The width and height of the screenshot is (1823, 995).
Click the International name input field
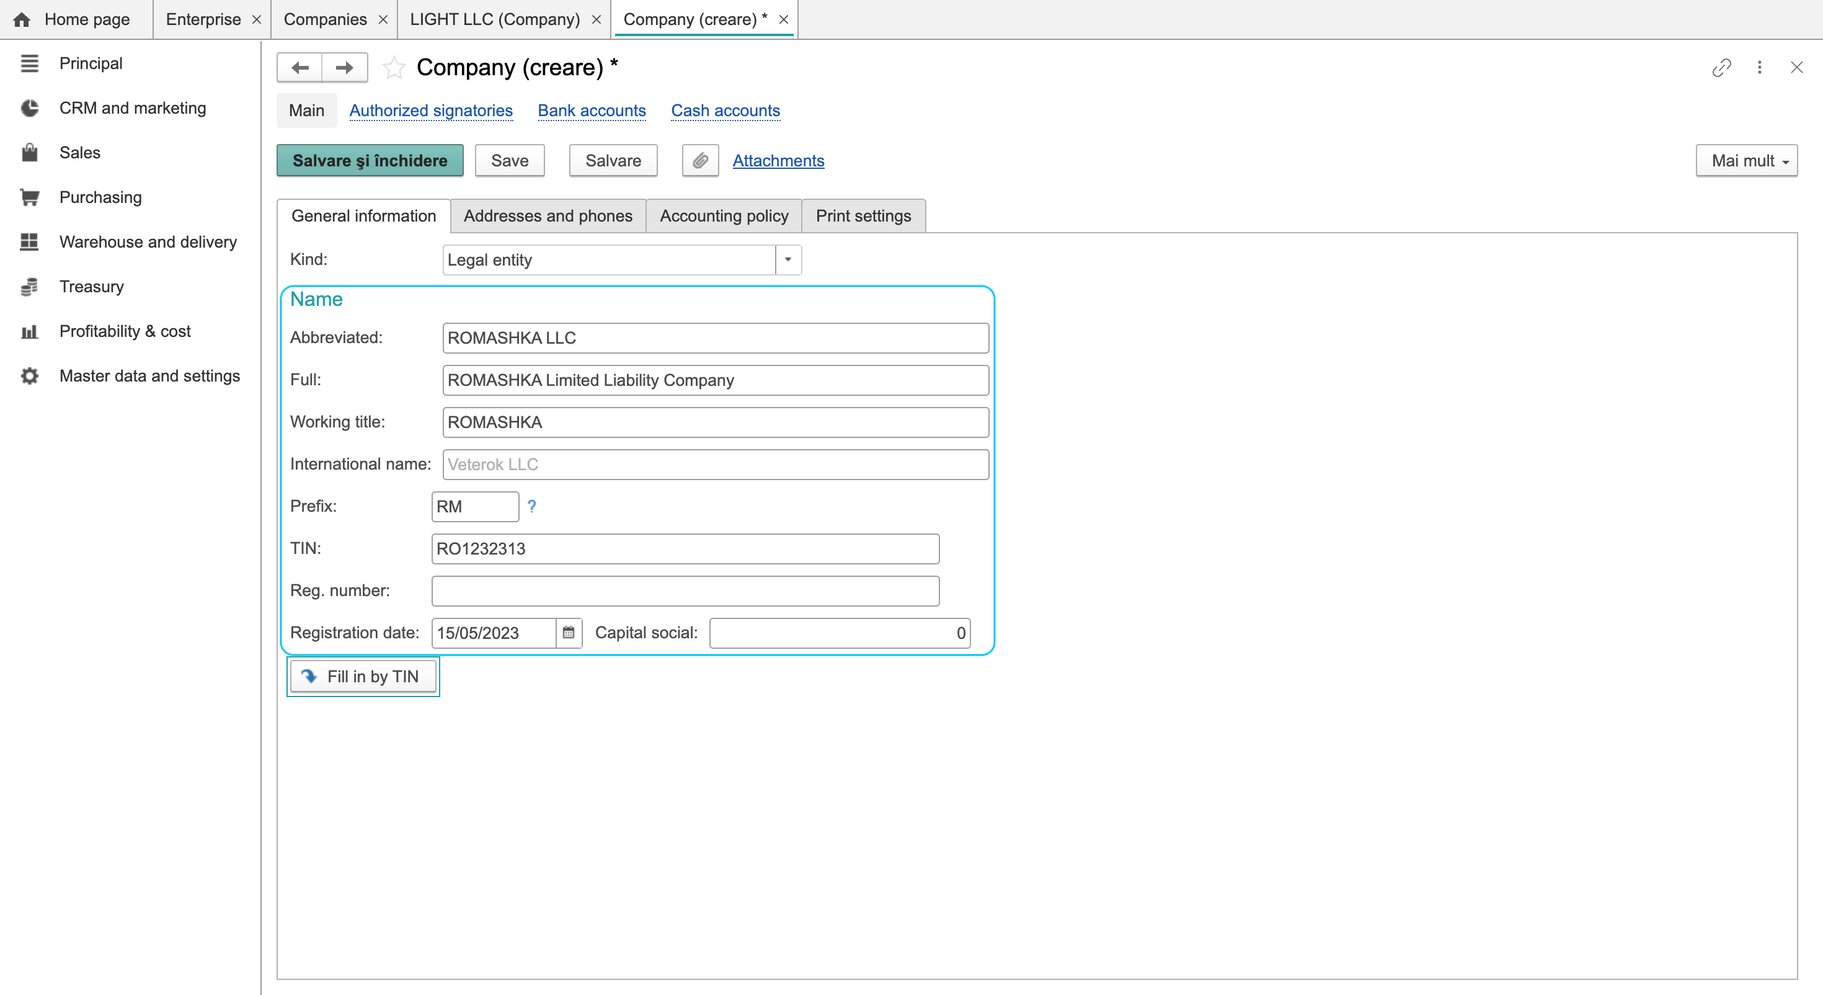(716, 464)
